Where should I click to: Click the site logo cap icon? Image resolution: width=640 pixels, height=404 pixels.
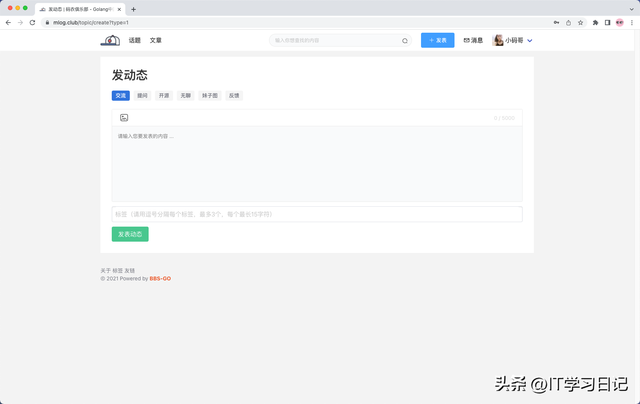coord(110,40)
